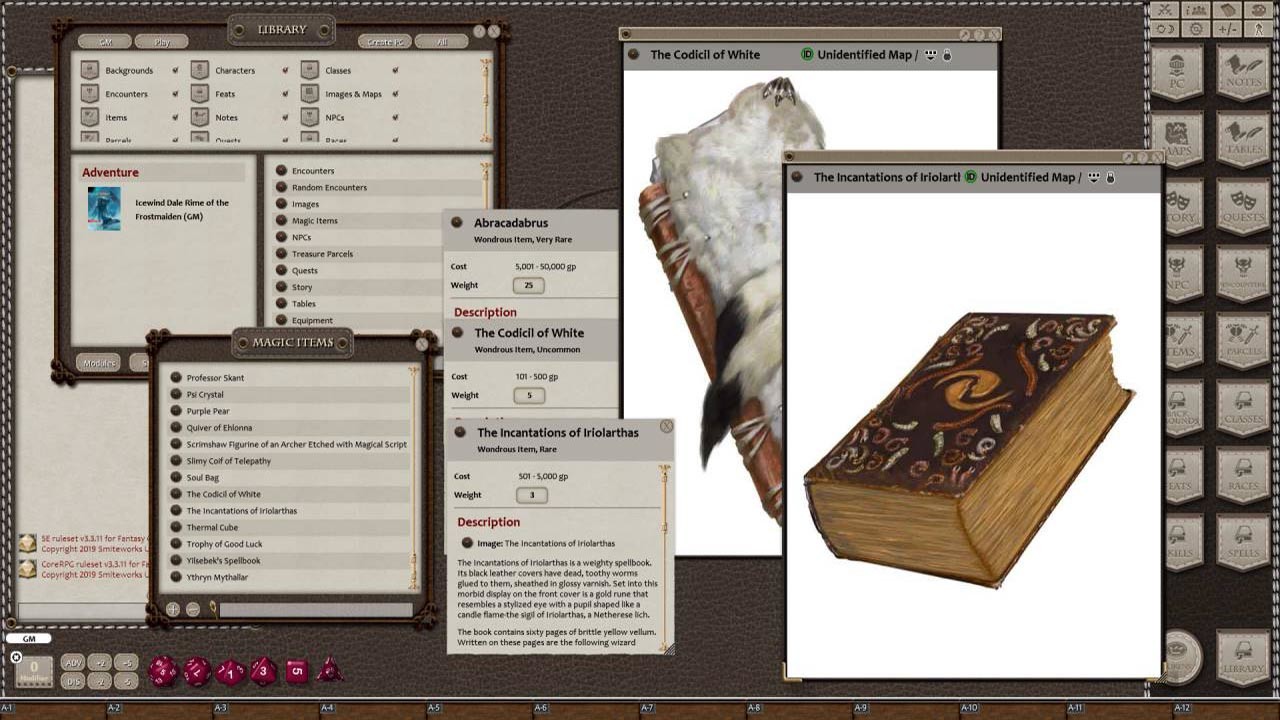Expand the Story category
1280x720 pixels.
(281, 287)
